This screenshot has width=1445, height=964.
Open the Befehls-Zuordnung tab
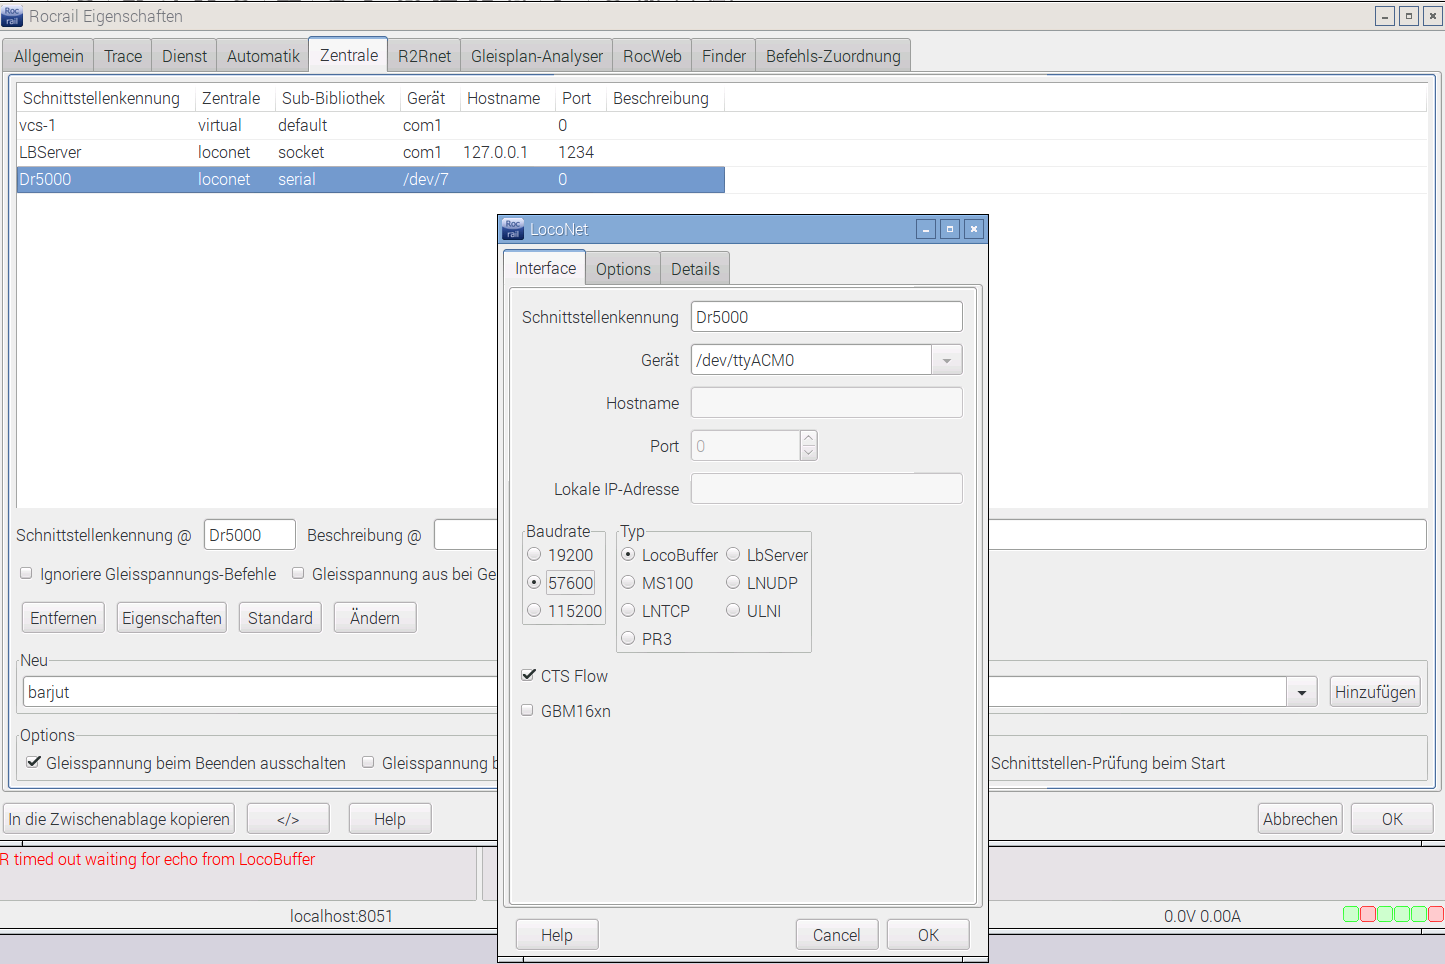[833, 56]
